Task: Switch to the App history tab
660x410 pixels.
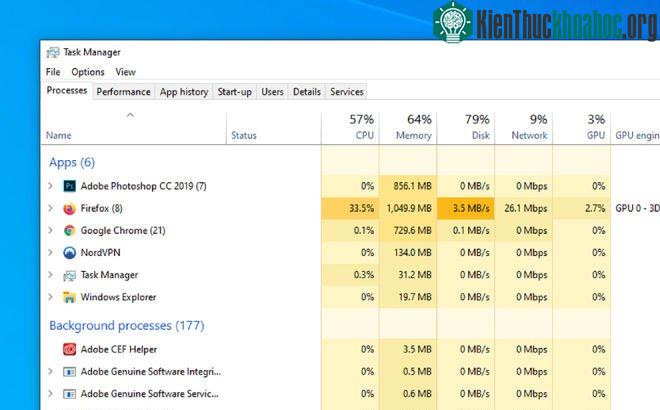Action: 184,92
